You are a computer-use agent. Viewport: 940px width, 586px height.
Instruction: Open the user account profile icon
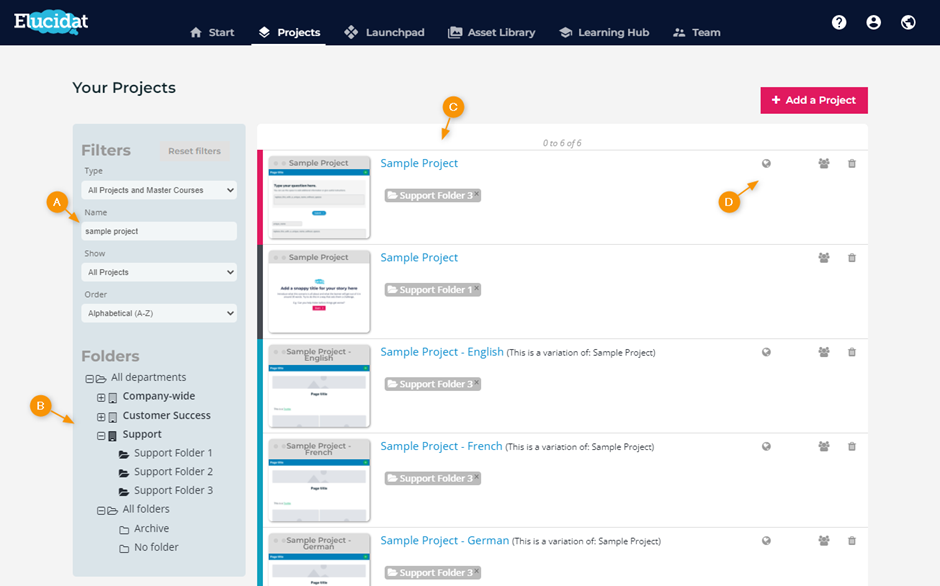[x=873, y=23]
